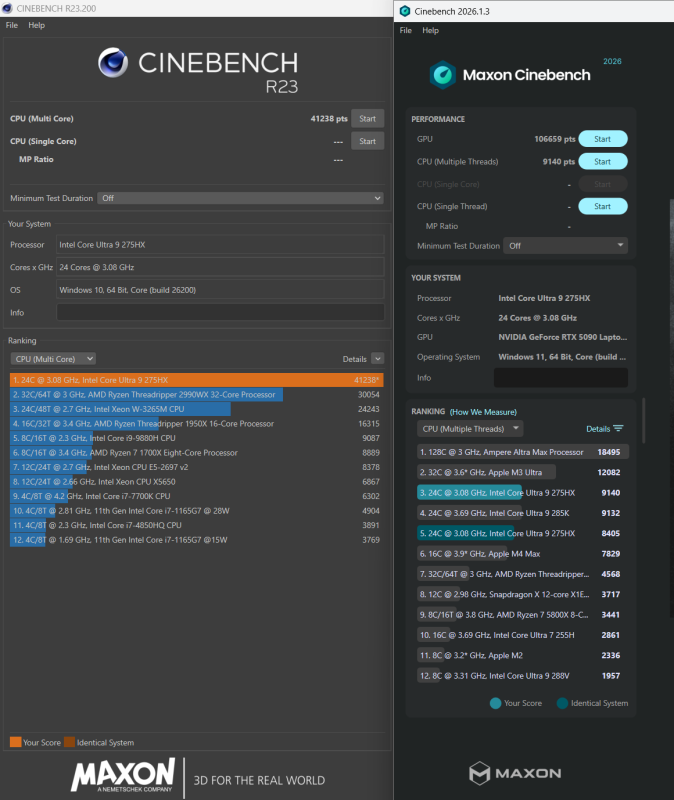The height and width of the screenshot is (800, 674).
Task: Open Help menu in Cinebench R23
Action: pyautogui.click(x=36, y=25)
